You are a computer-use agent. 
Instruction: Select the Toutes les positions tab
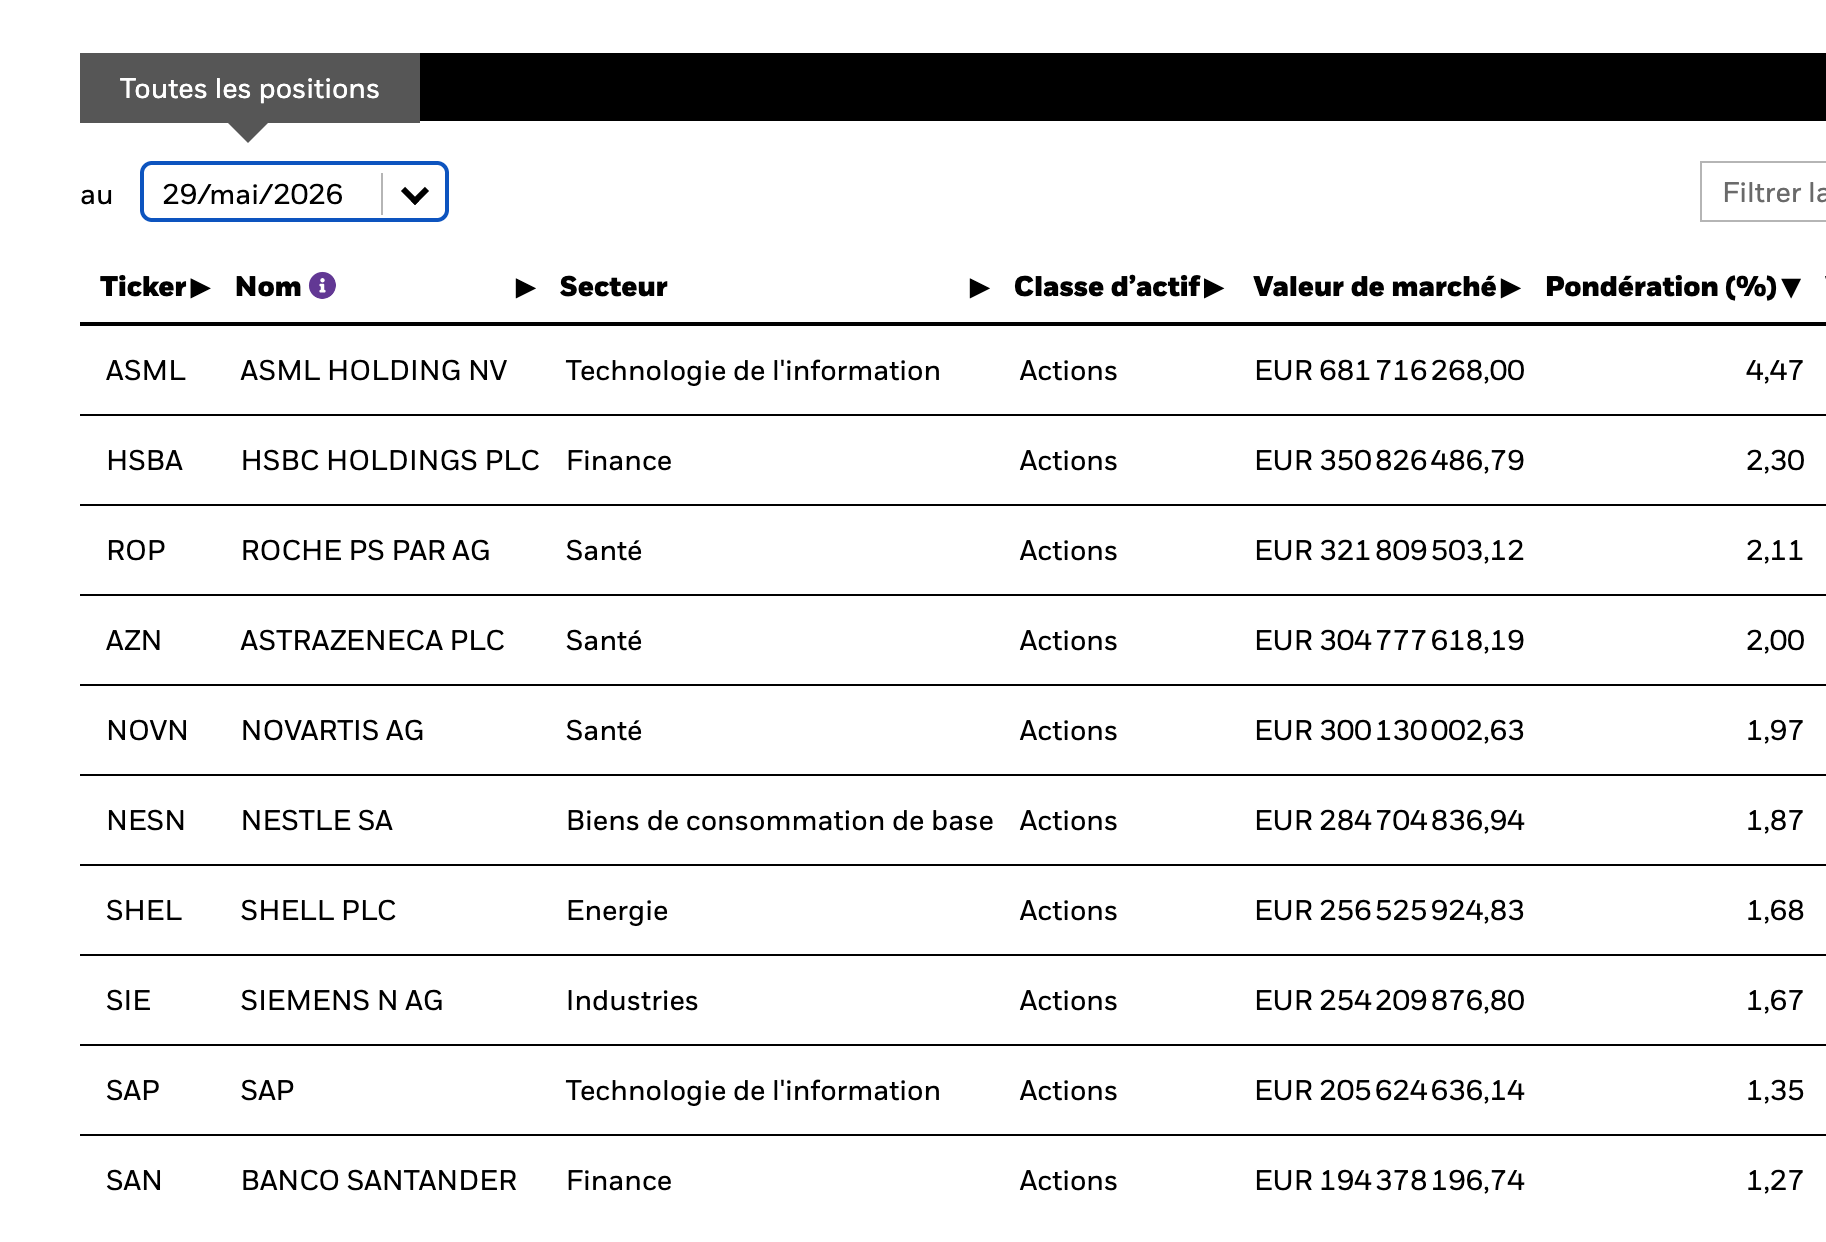tap(250, 88)
